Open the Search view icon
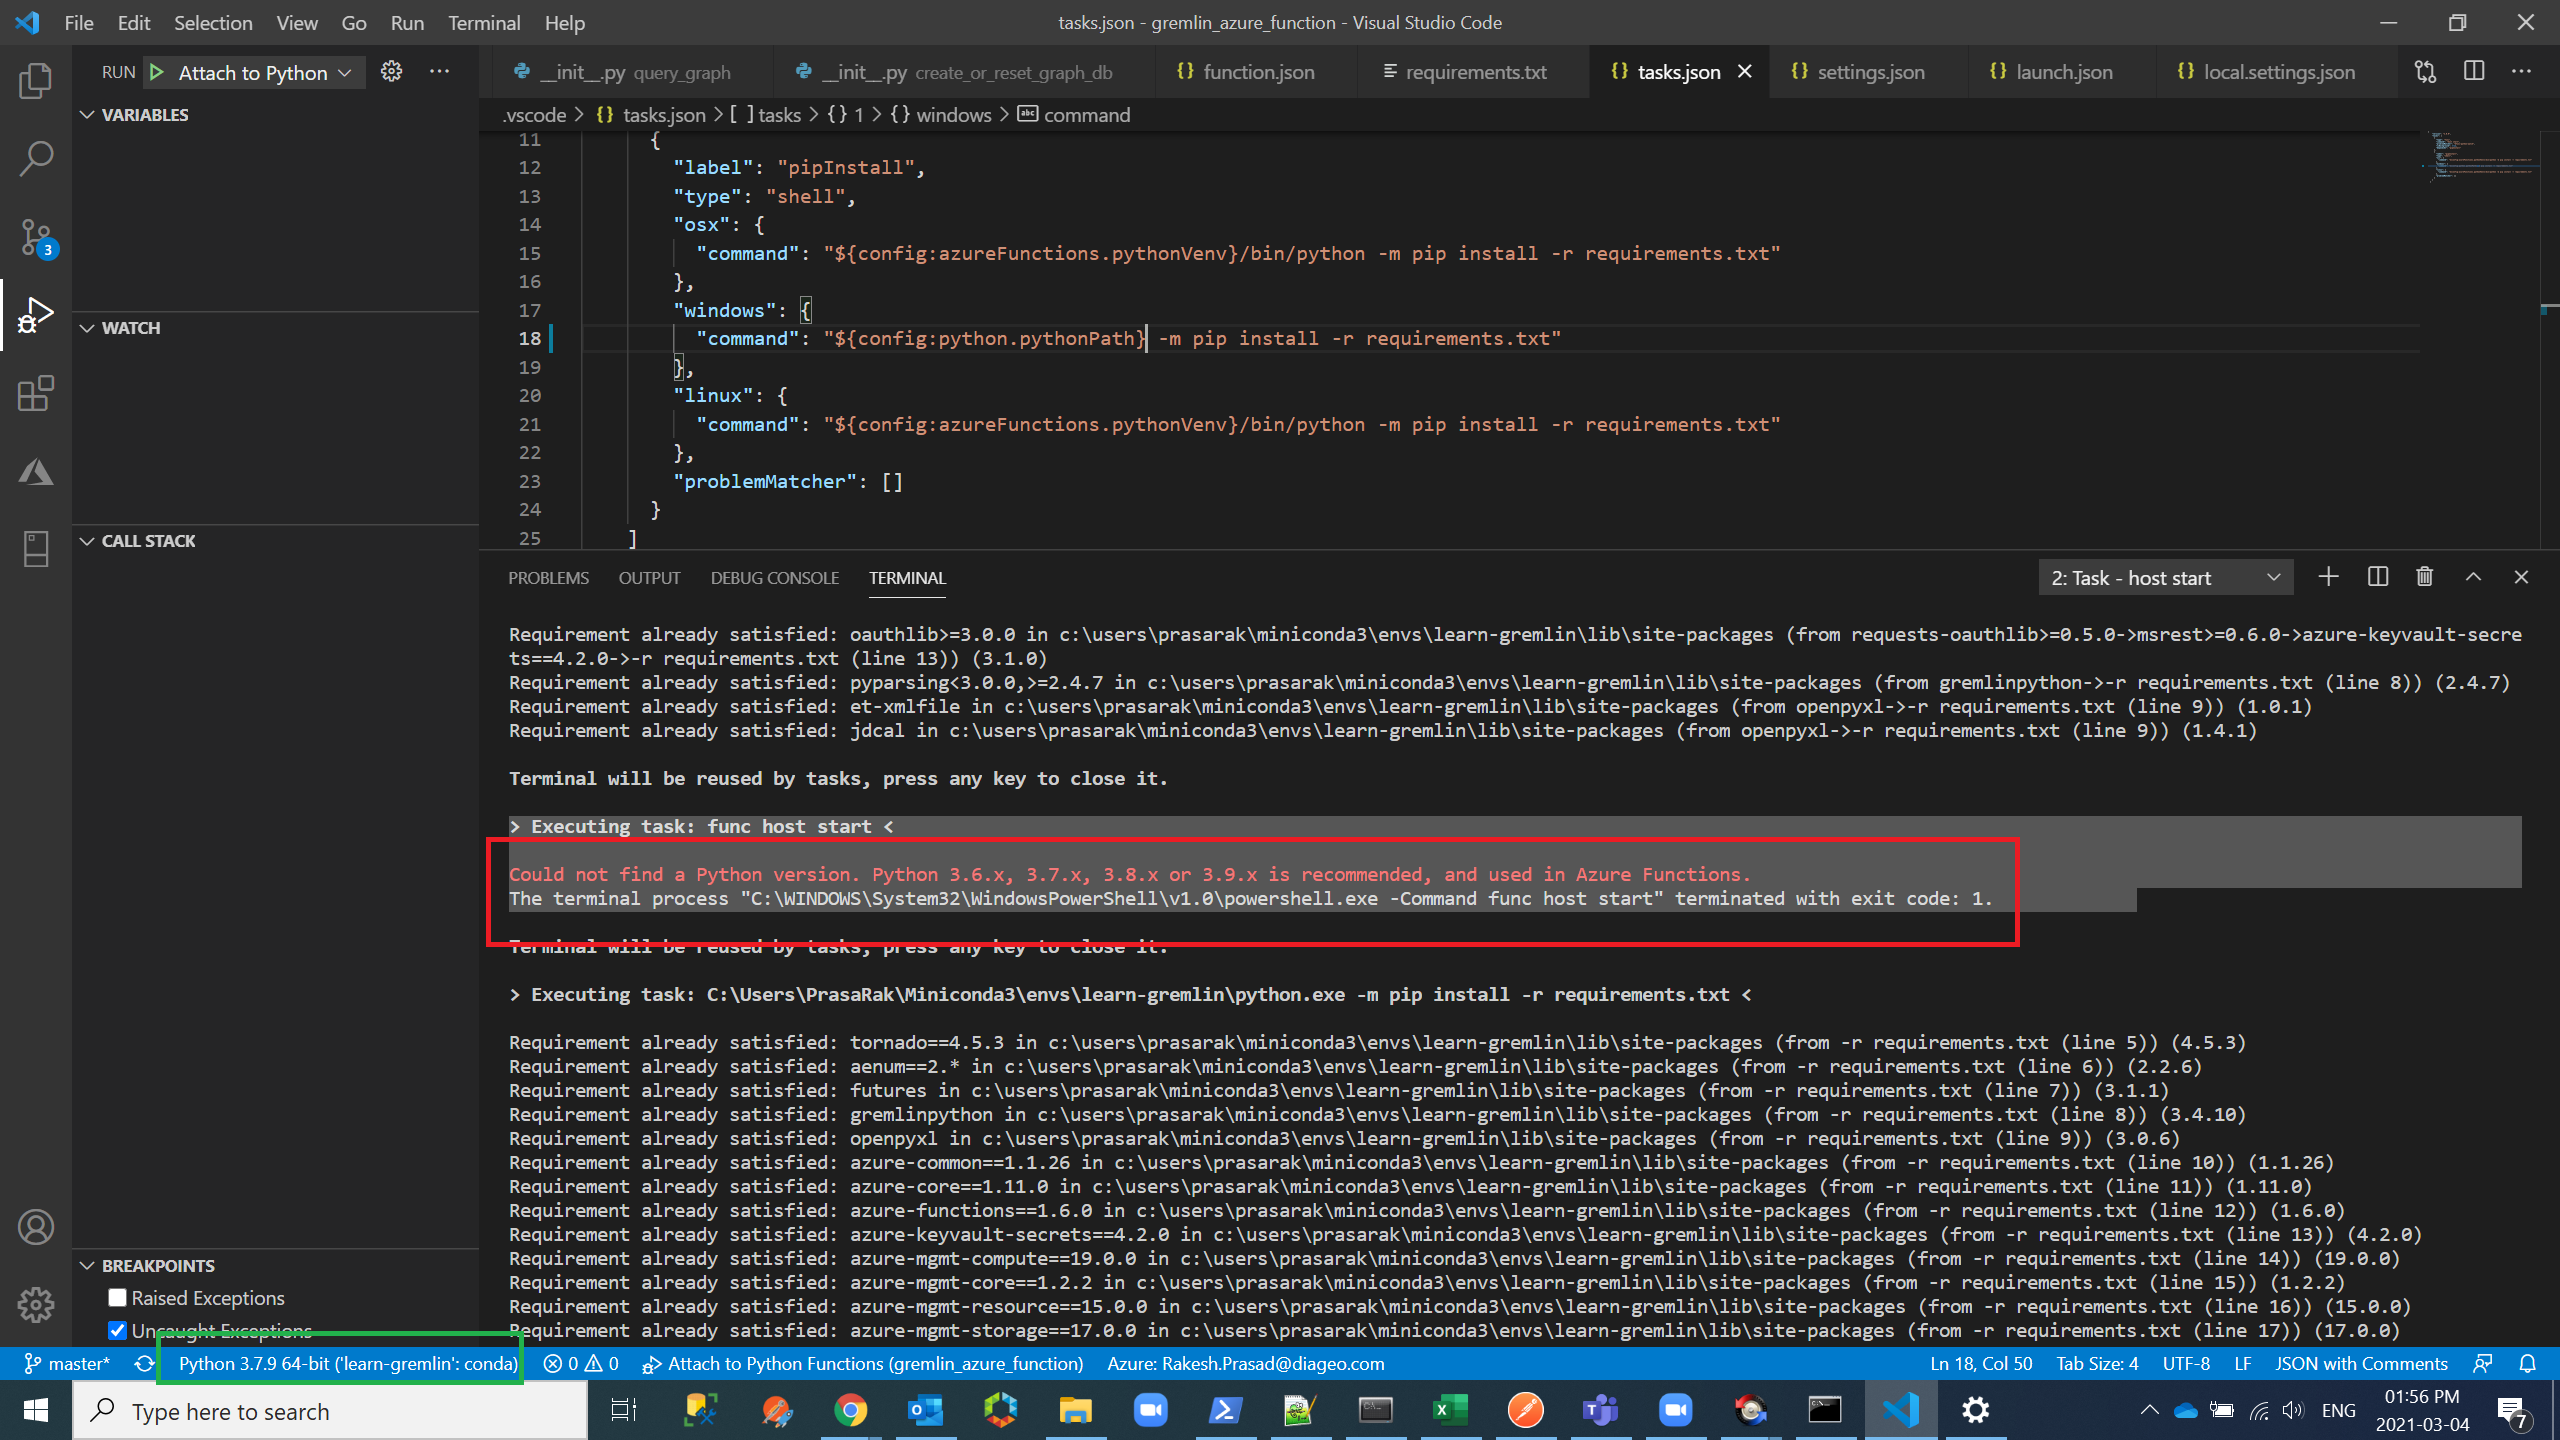The image size is (2560, 1440). coord(36,158)
